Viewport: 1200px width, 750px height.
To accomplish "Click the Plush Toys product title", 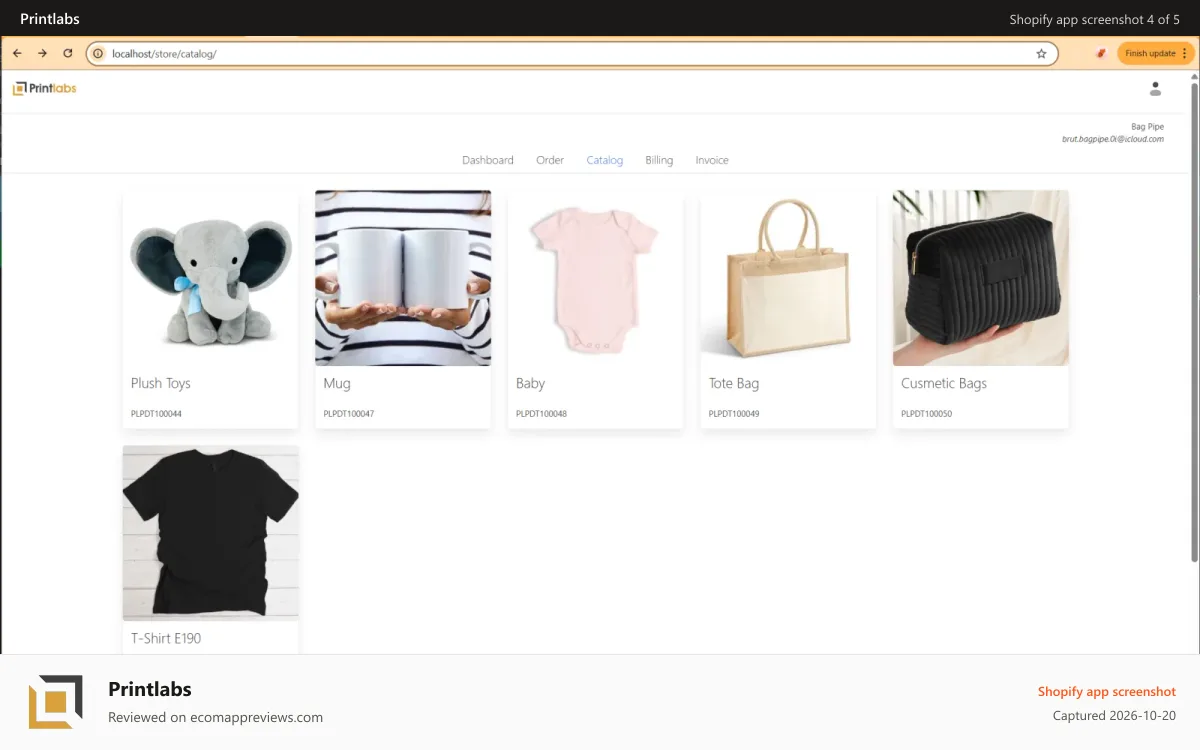I will click(161, 384).
